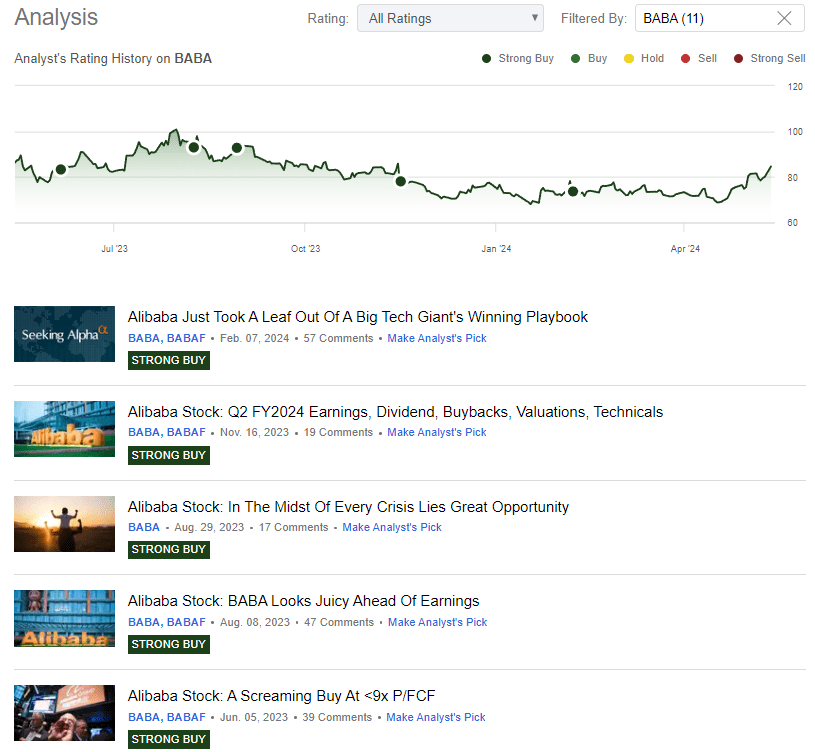Select the rating marker near Jan '24 on chart
This screenshot has width=815, height=752.
pyautogui.click(x=573, y=191)
